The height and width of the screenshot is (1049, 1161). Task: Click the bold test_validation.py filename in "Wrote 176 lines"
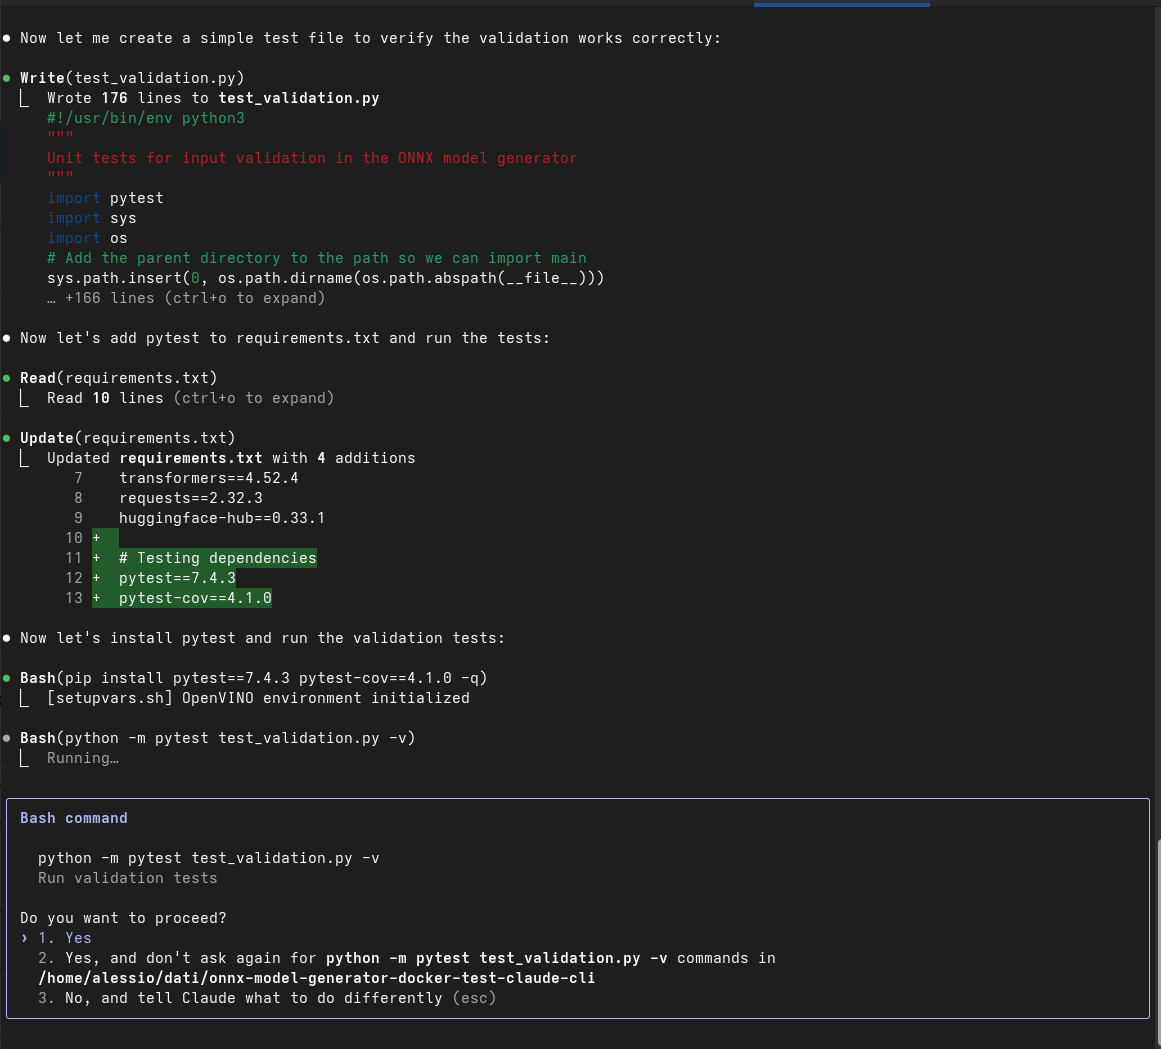tap(298, 98)
